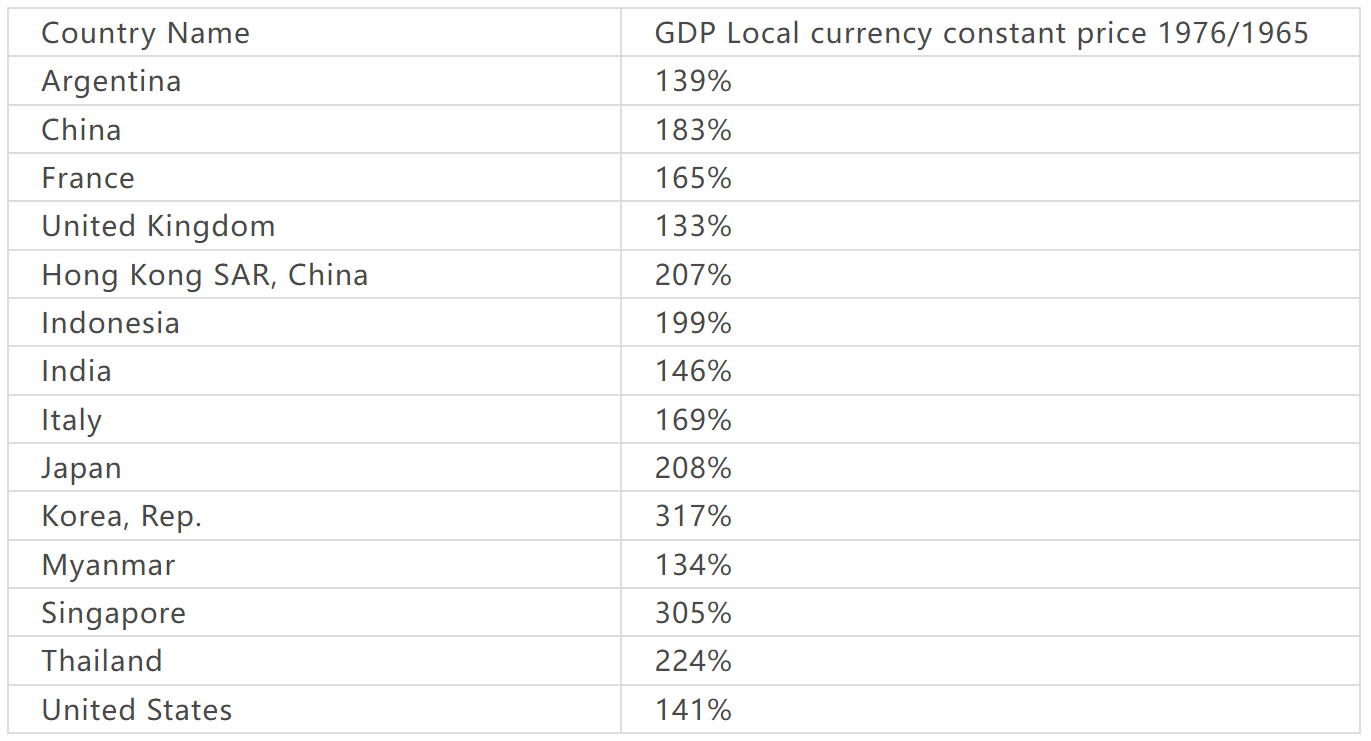Select the Argentina cell

111,81
